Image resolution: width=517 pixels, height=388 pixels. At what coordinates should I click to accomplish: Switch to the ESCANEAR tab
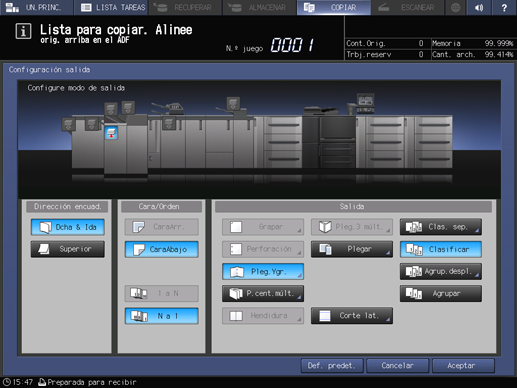point(408,7)
